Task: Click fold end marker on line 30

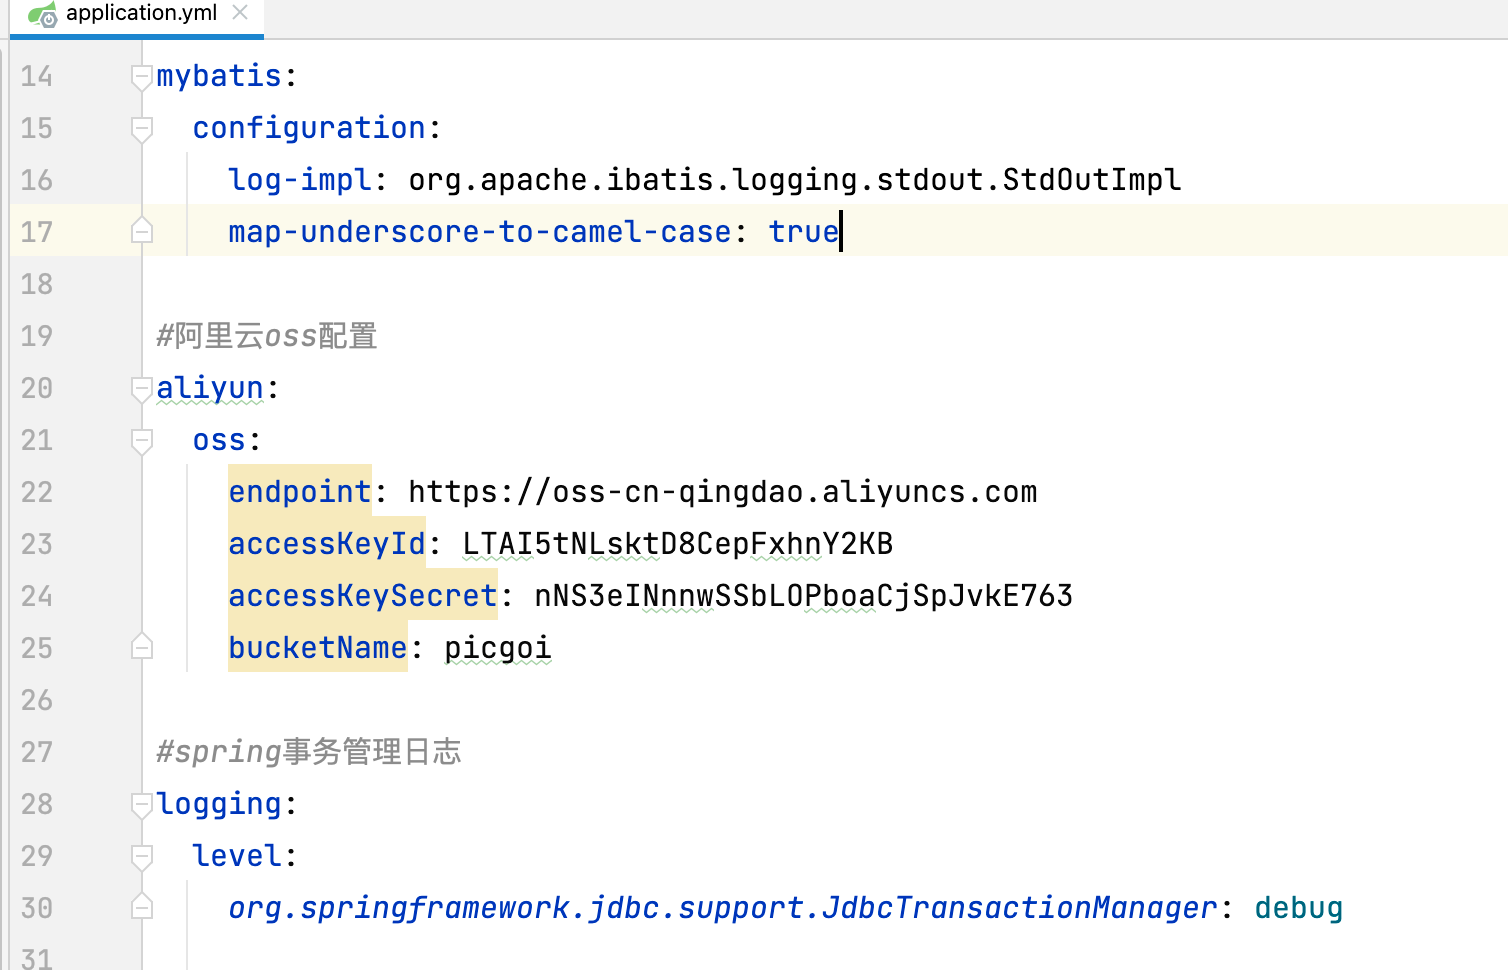Action: pyautogui.click(x=142, y=907)
